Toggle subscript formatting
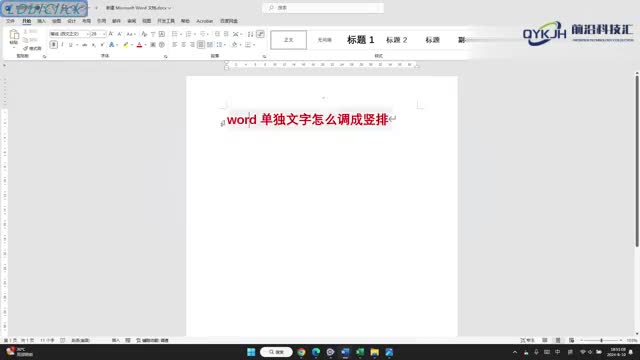640x360 pixels. click(93, 45)
